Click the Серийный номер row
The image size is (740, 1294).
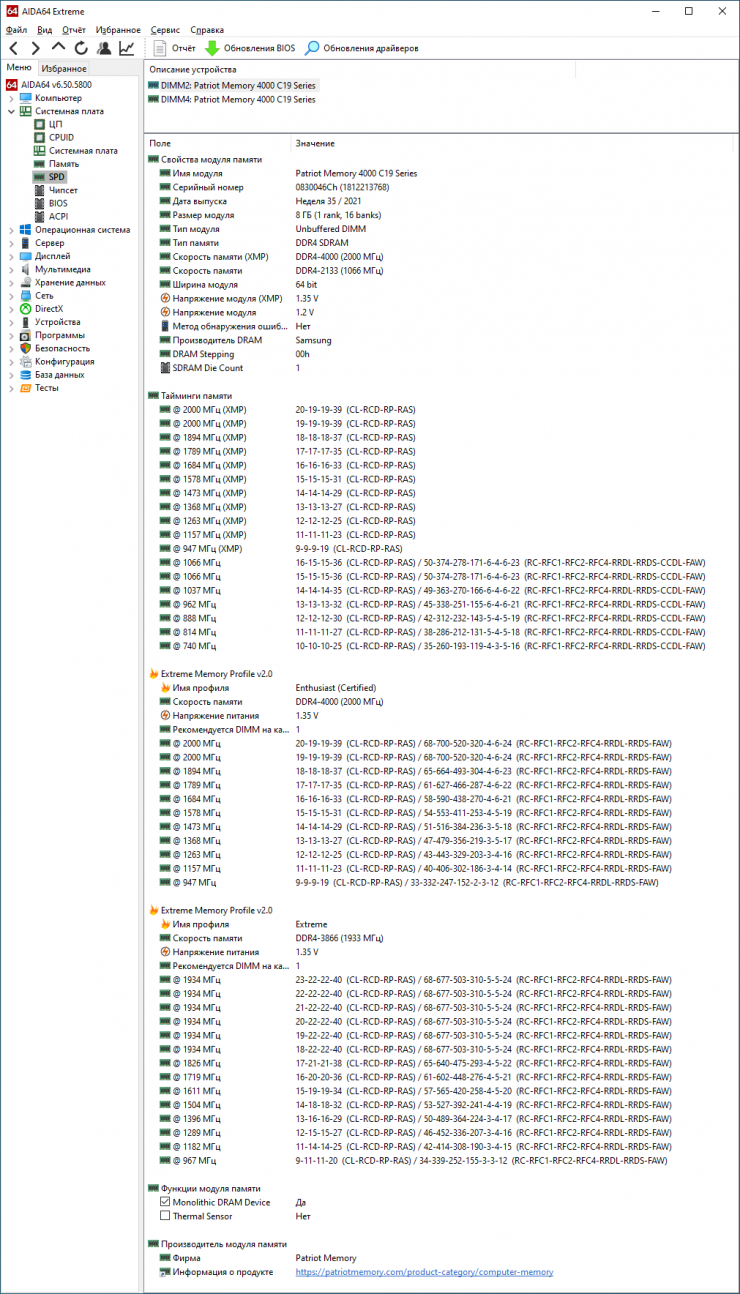[441, 187]
